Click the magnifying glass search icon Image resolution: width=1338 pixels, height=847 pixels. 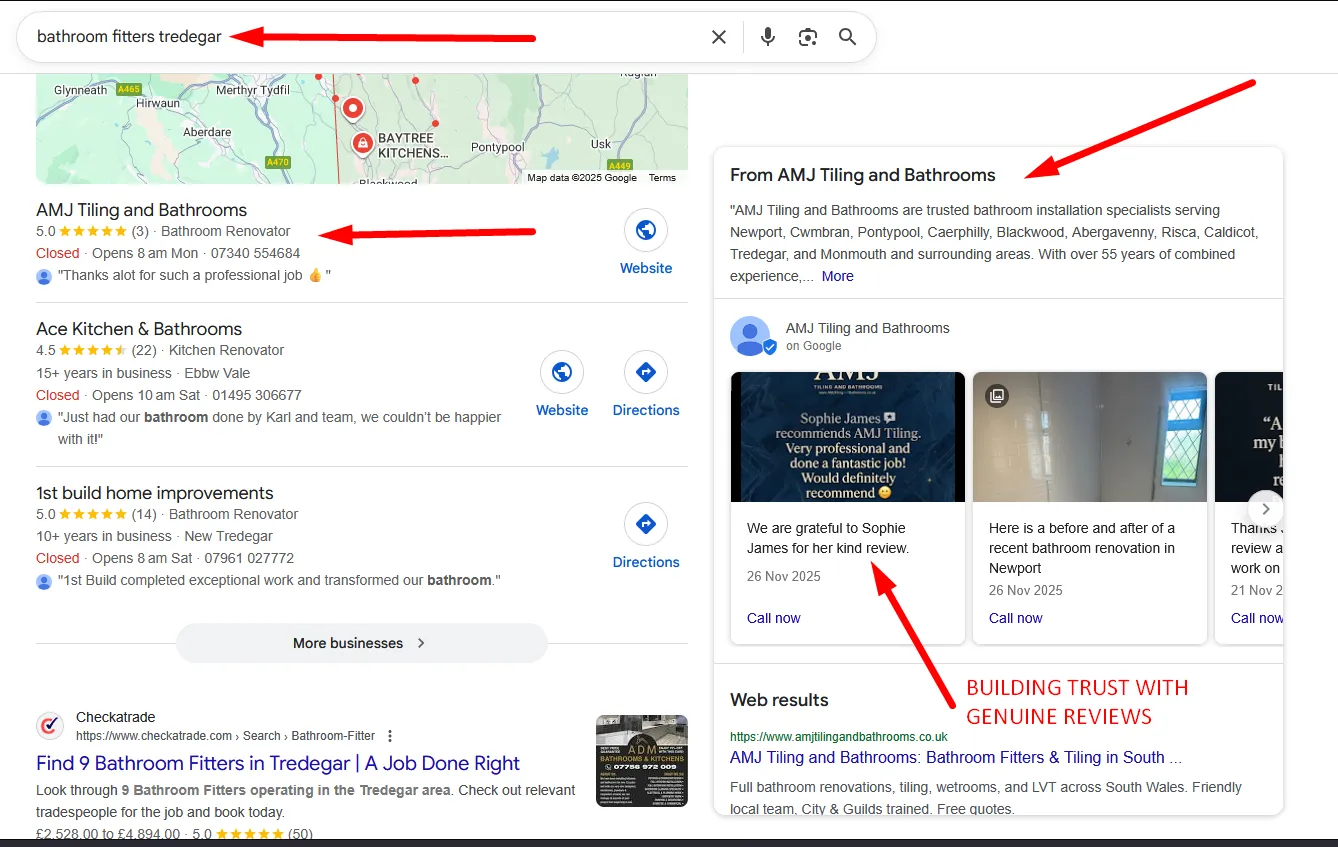click(x=847, y=37)
